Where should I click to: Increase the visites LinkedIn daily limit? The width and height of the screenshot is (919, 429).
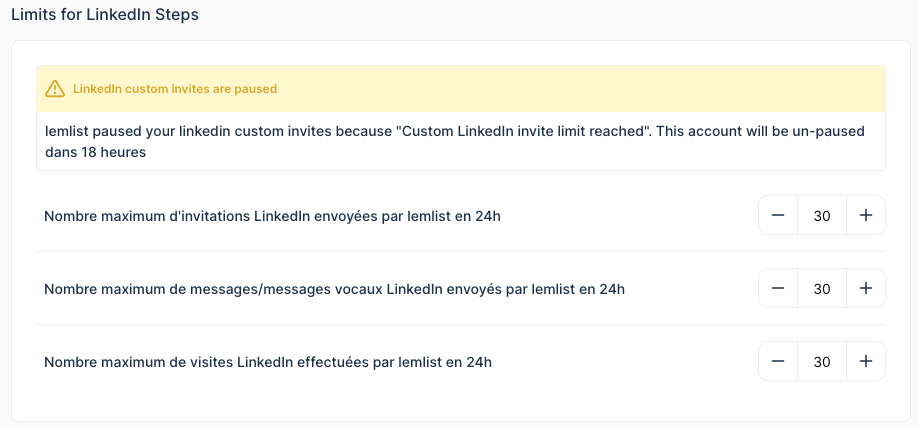pyautogui.click(x=866, y=362)
